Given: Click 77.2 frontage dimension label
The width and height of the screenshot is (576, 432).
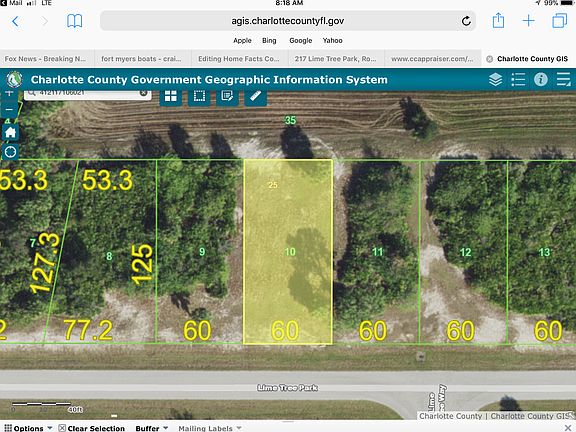Looking at the screenshot, I should pyautogui.click(x=88, y=330).
